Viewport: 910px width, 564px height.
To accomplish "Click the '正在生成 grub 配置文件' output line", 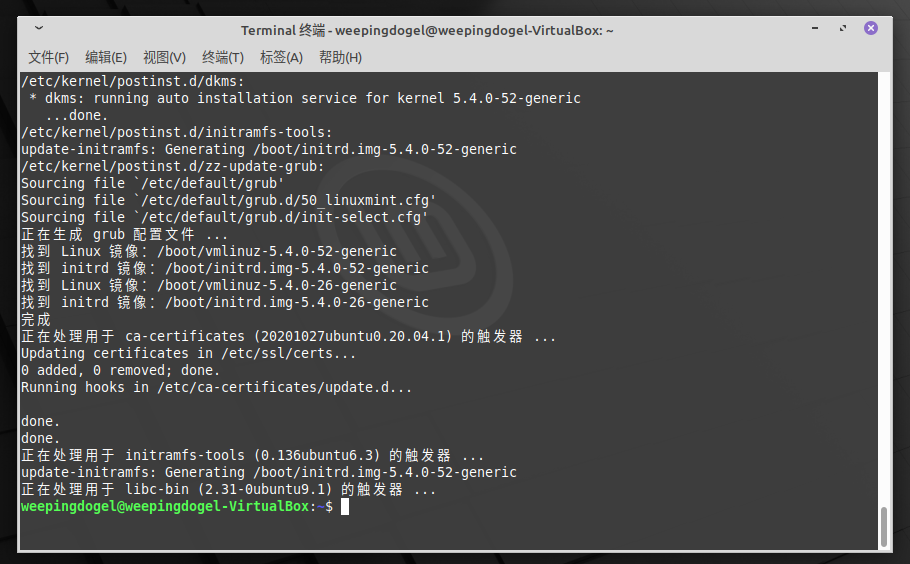I will 125,235.
